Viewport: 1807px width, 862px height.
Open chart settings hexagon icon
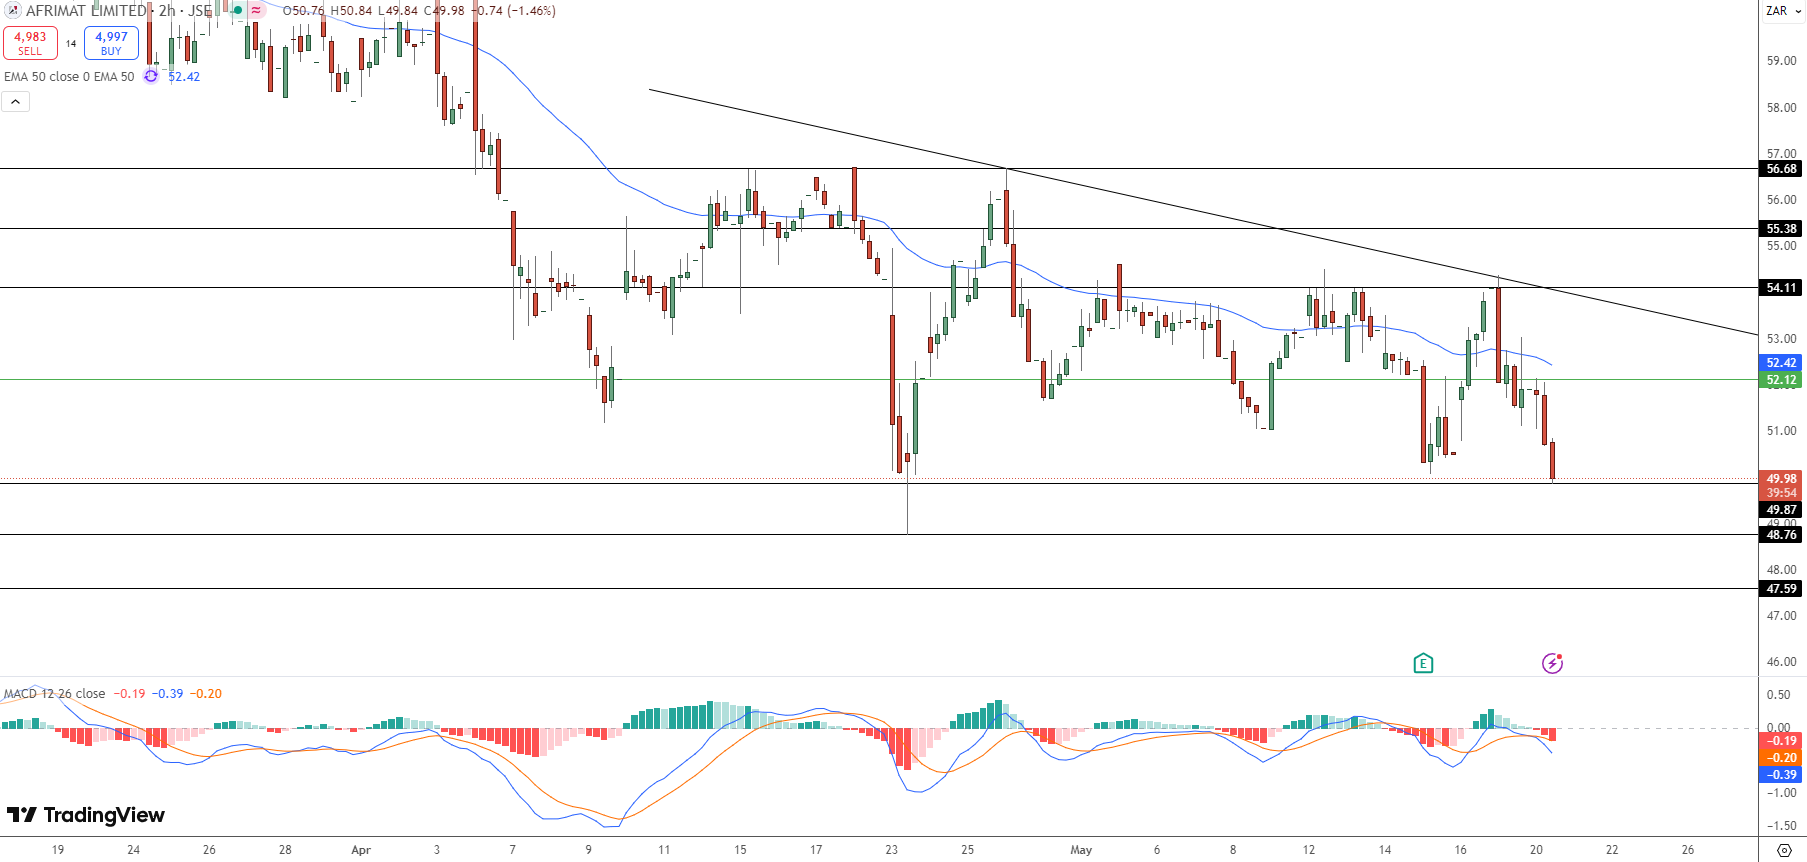(x=1784, y=850)
